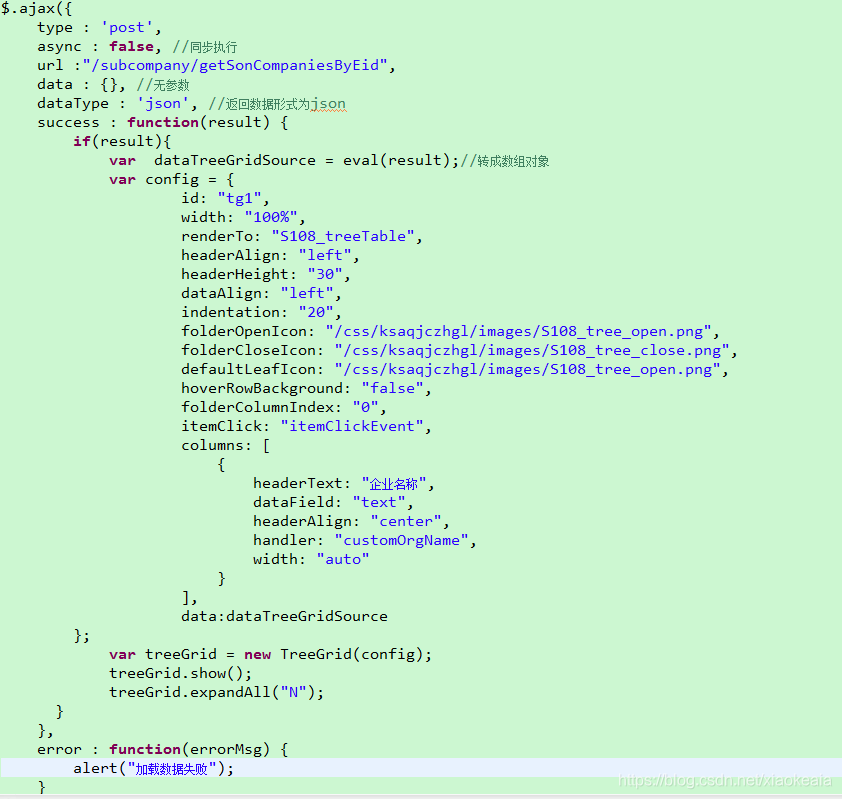Viewport: 842px width, 799px height.
Task: Click the defaultLeafIcon path string
Action: (x=527, y=369)
